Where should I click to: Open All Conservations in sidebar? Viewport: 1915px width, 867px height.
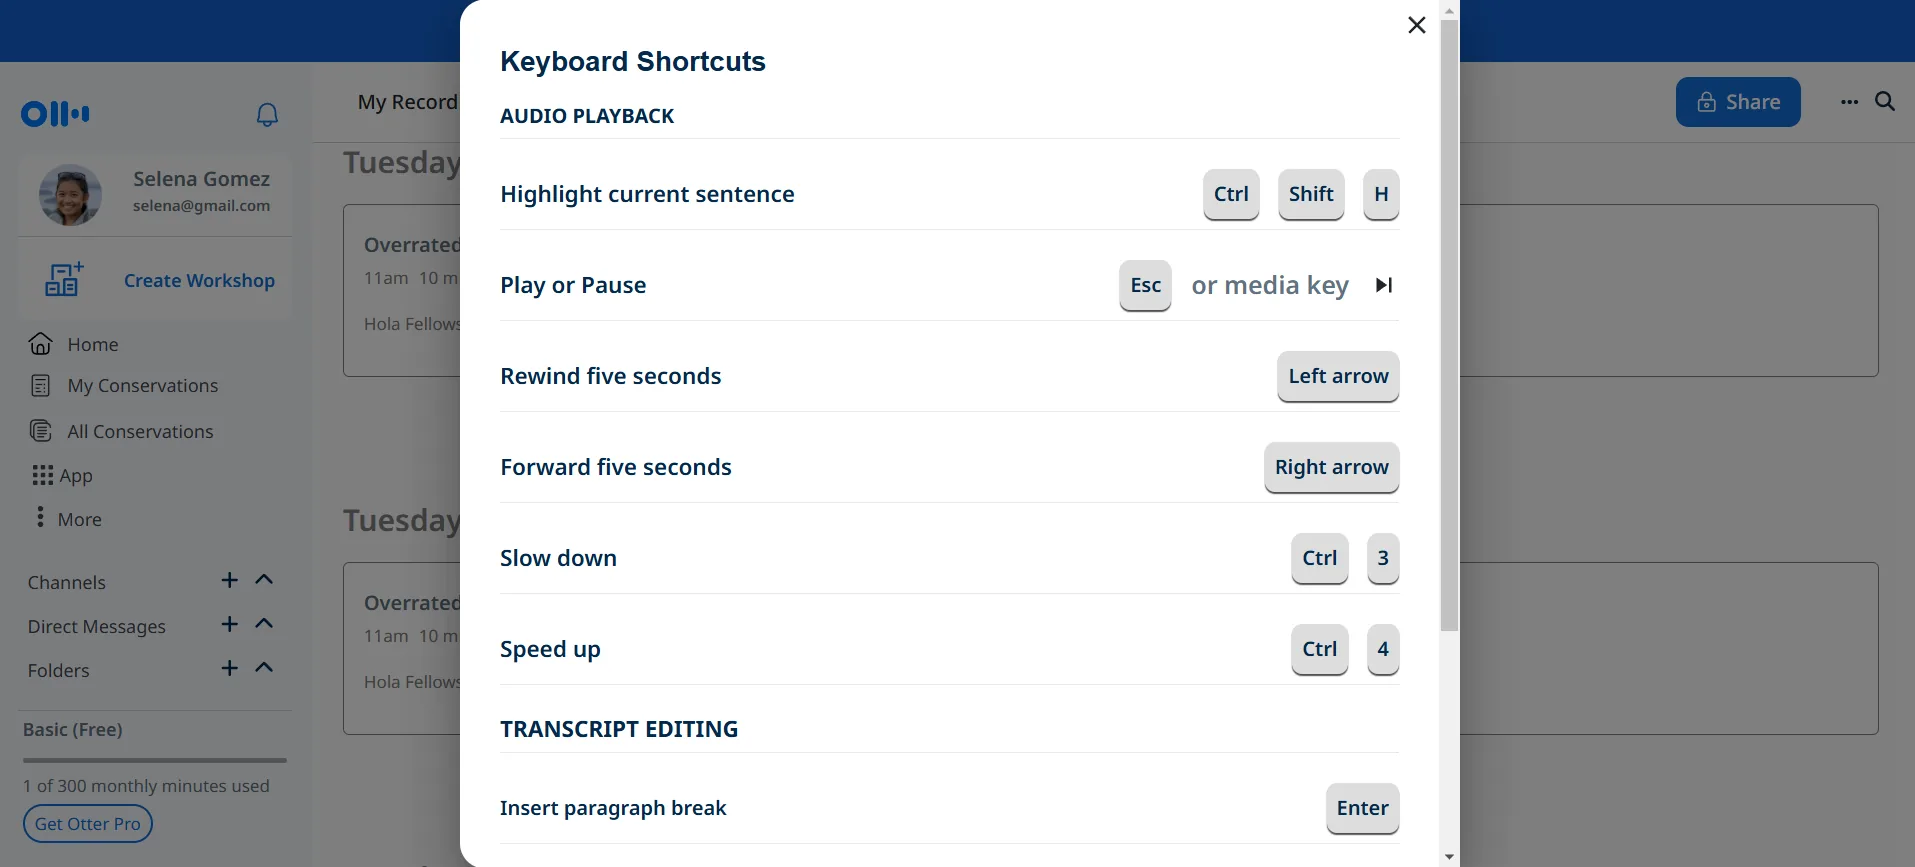pyautogui.click(x=140, y=432)
